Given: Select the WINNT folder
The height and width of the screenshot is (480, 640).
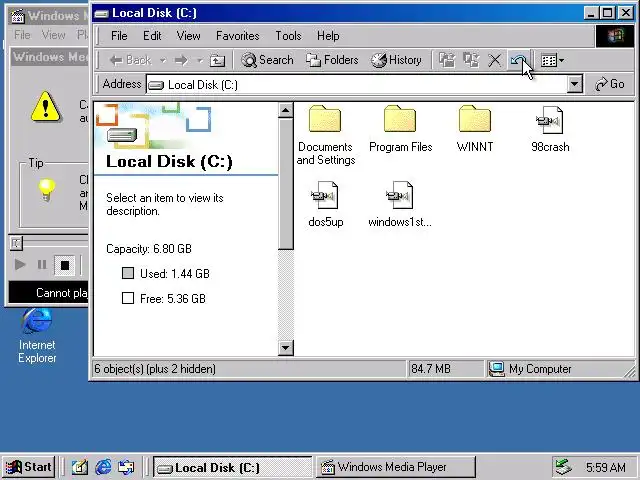Looking at the screenshot, I should [475, 129].
